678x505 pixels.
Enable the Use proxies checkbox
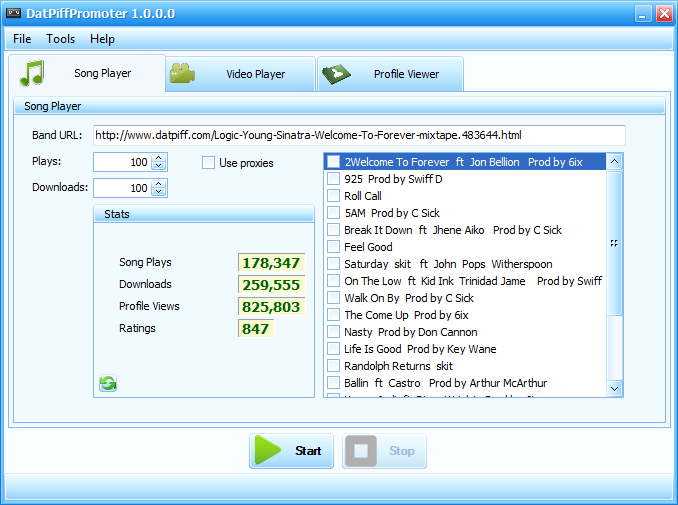[208, 163]
